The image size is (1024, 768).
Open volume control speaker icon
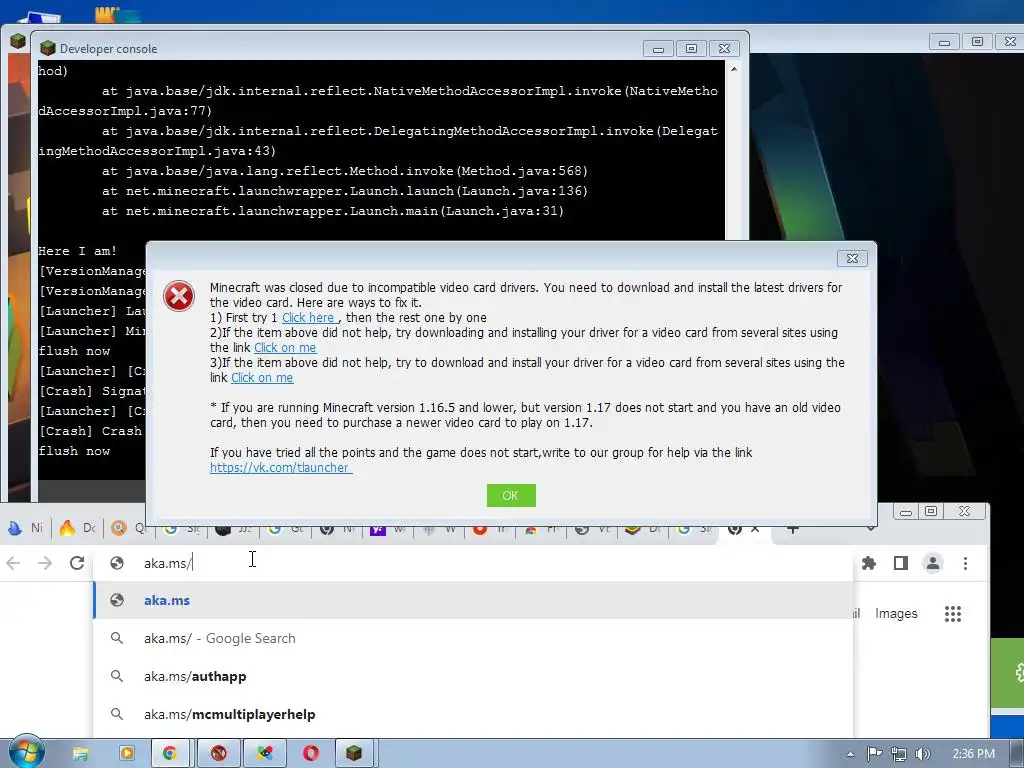pos(922,754)
